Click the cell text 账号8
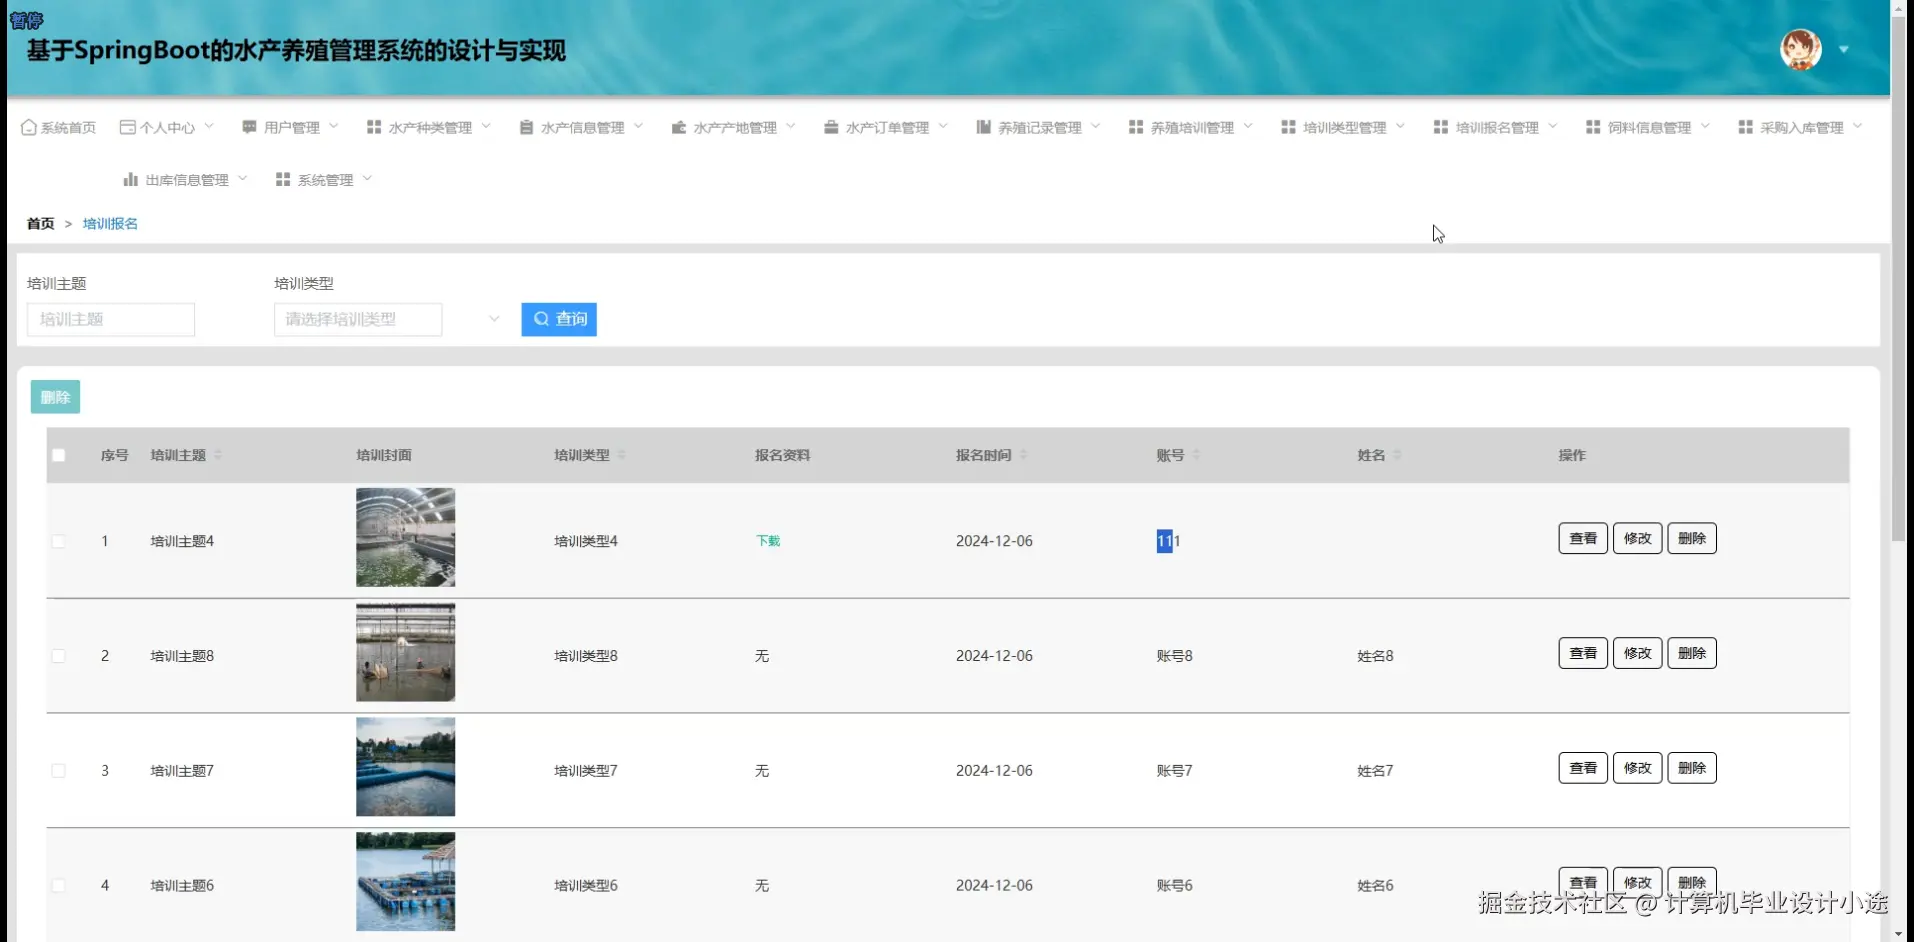This screenshot has height=942, width=1914. 1175,656
